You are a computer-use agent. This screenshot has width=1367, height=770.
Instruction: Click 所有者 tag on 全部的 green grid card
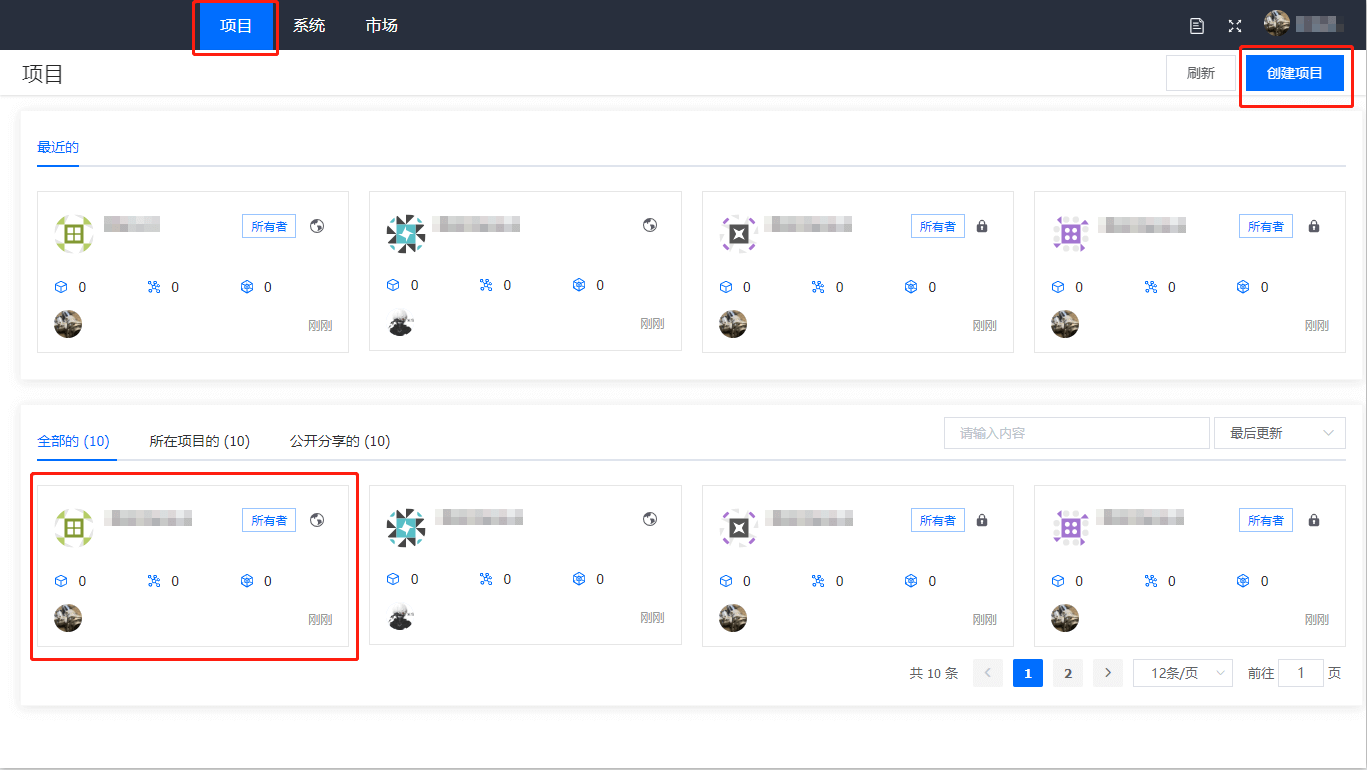[x=269, y=521]
